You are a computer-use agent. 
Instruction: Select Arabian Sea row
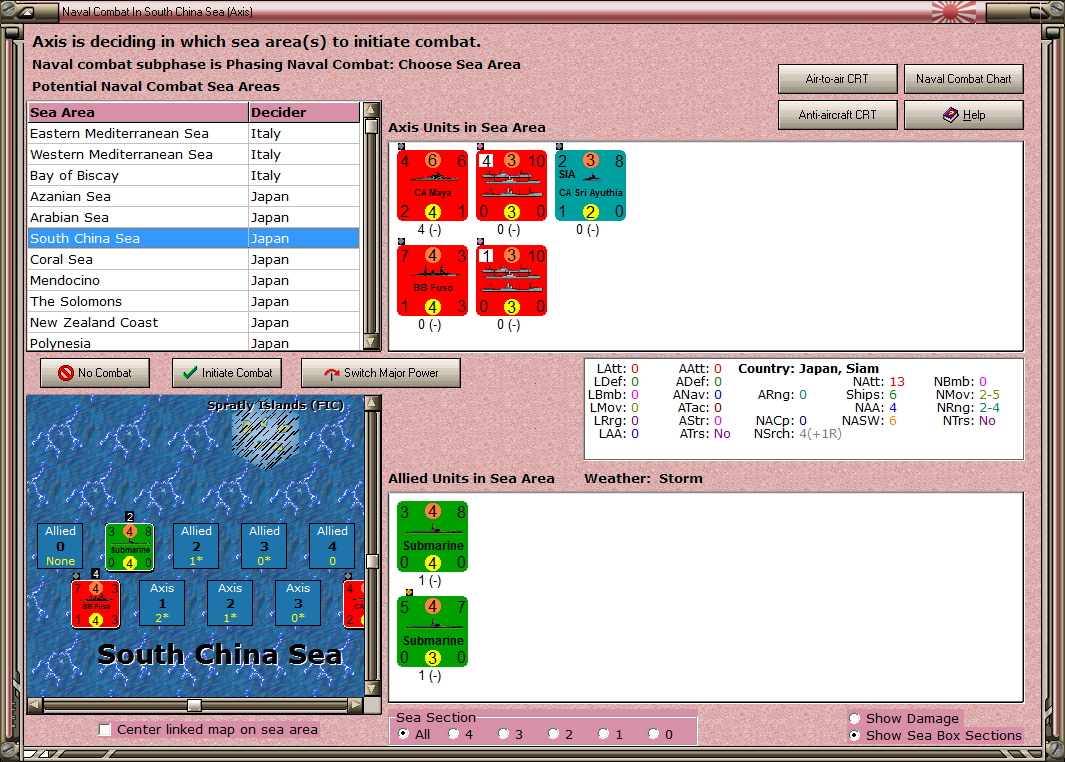tap(194, 217)
